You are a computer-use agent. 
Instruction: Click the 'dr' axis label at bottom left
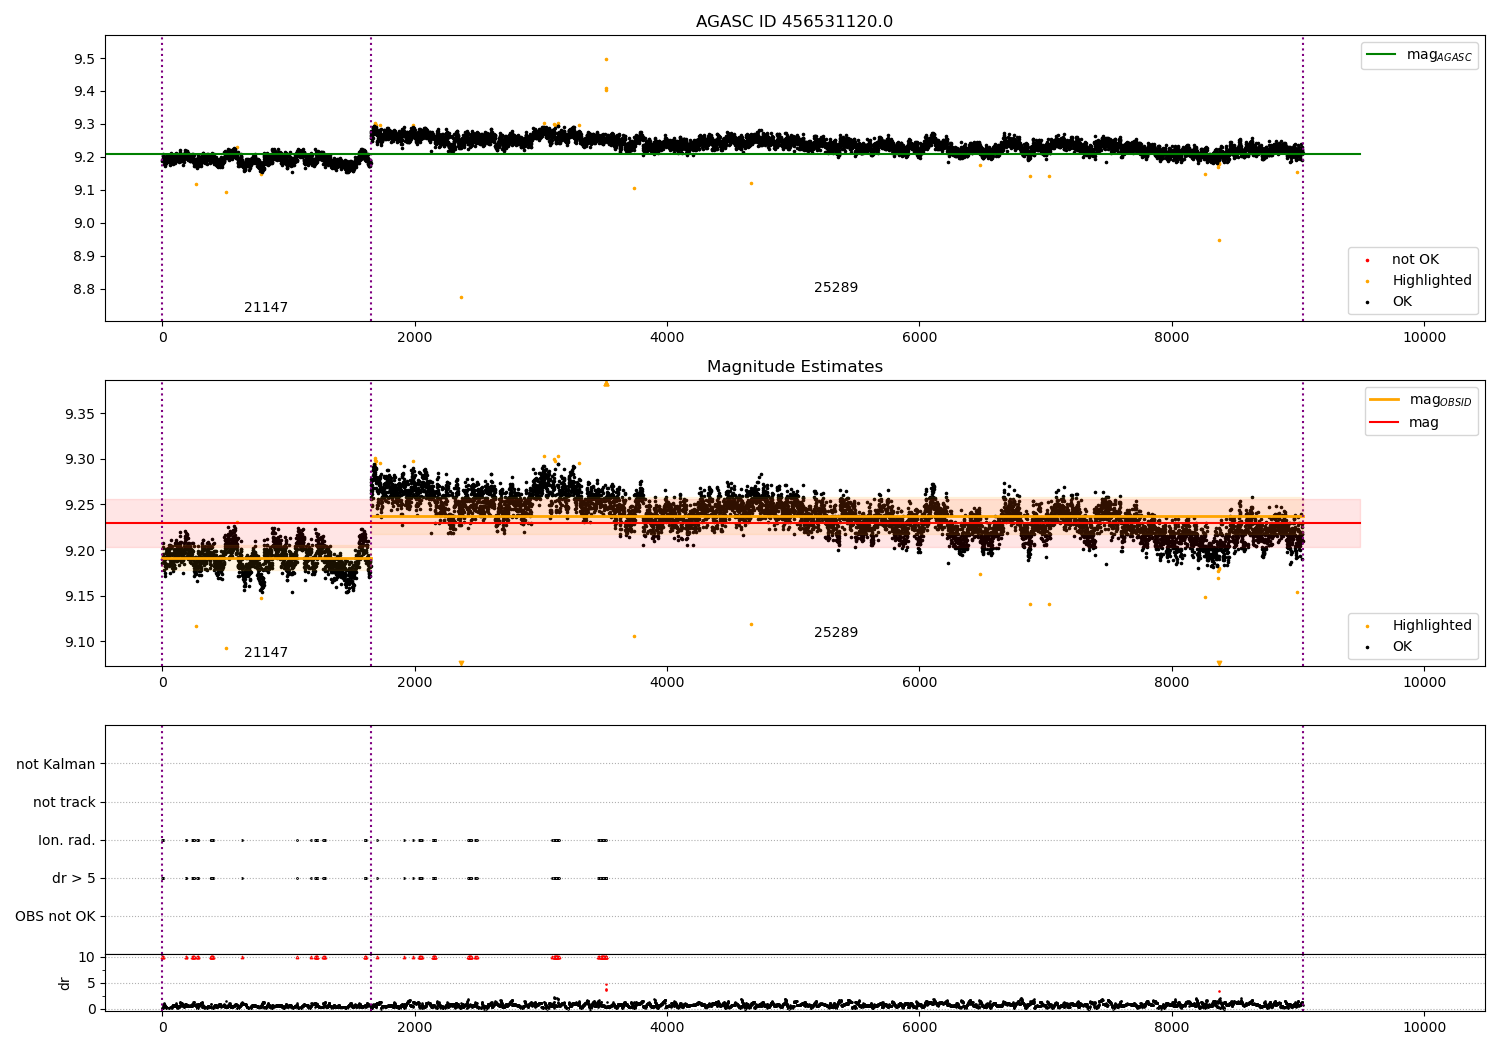(x=65, y=983)
